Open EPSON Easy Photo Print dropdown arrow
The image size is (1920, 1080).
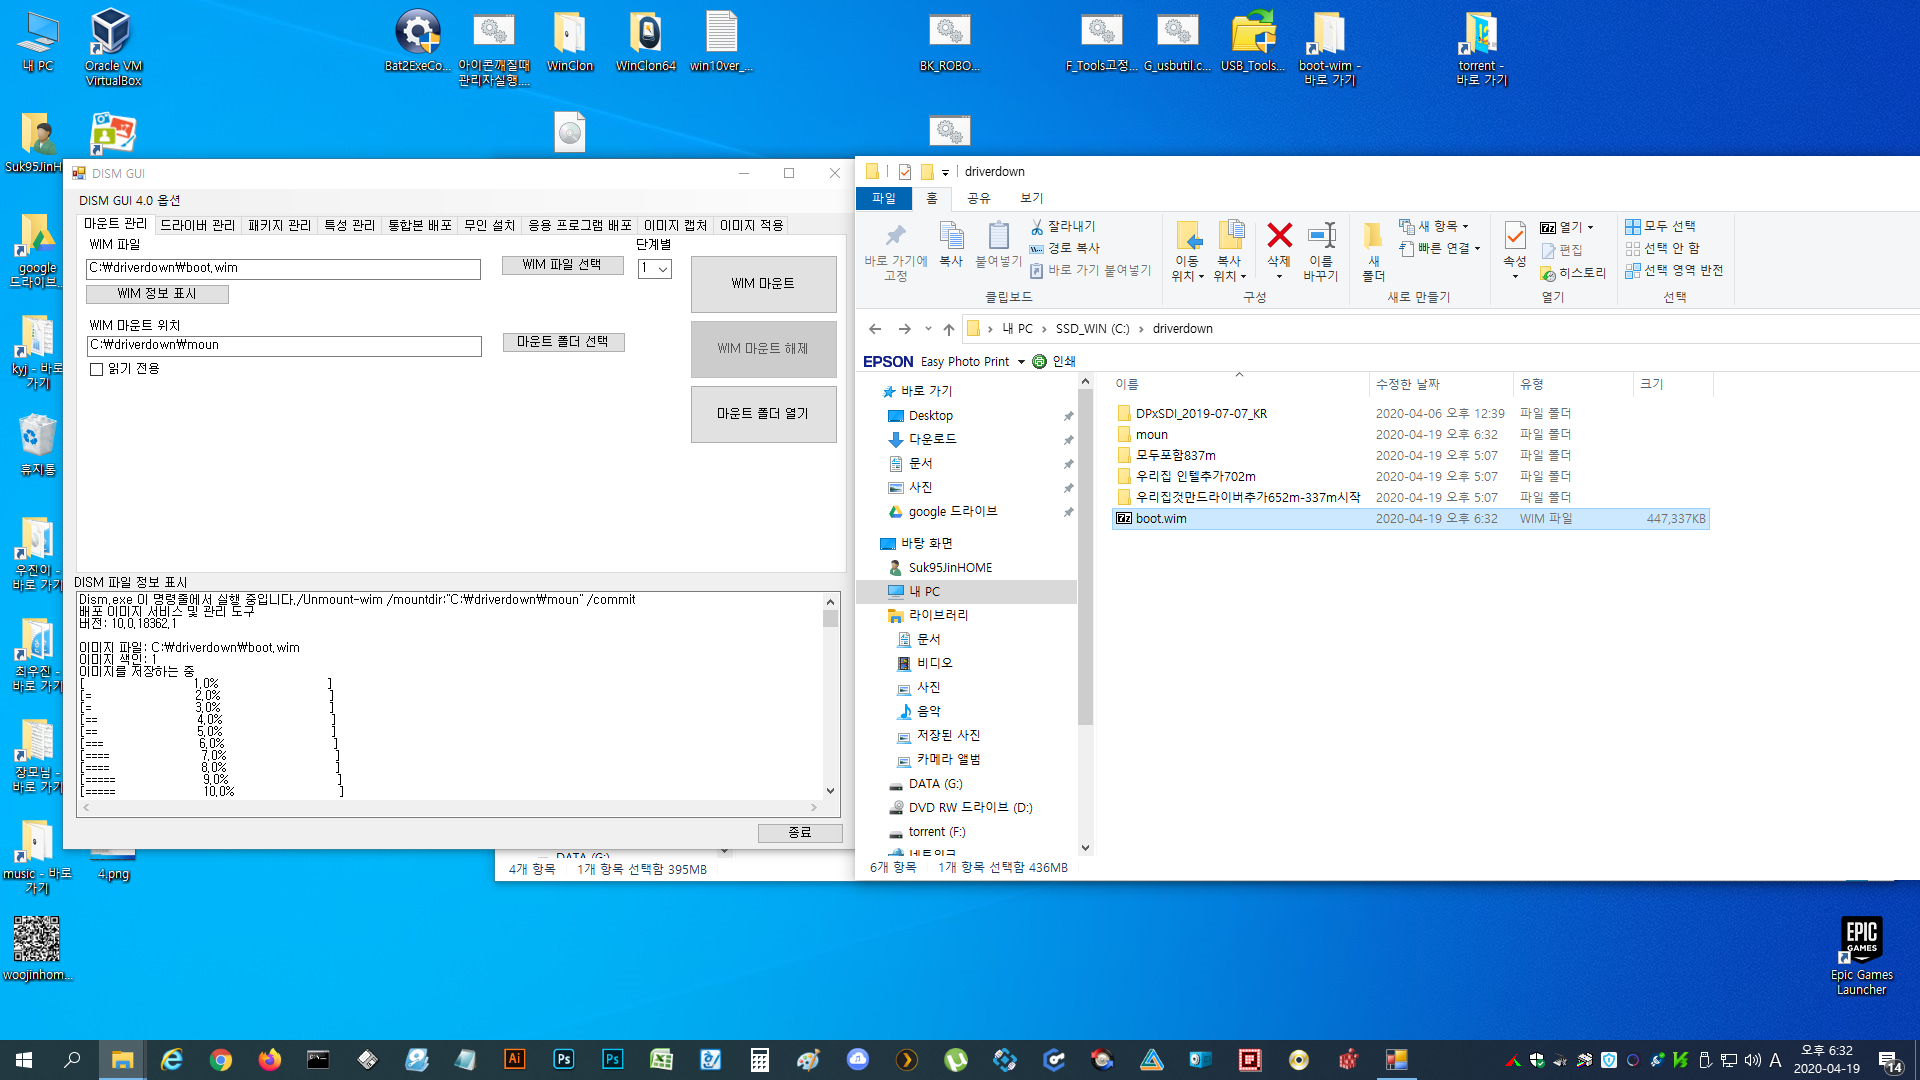(x=1021, y=362)
